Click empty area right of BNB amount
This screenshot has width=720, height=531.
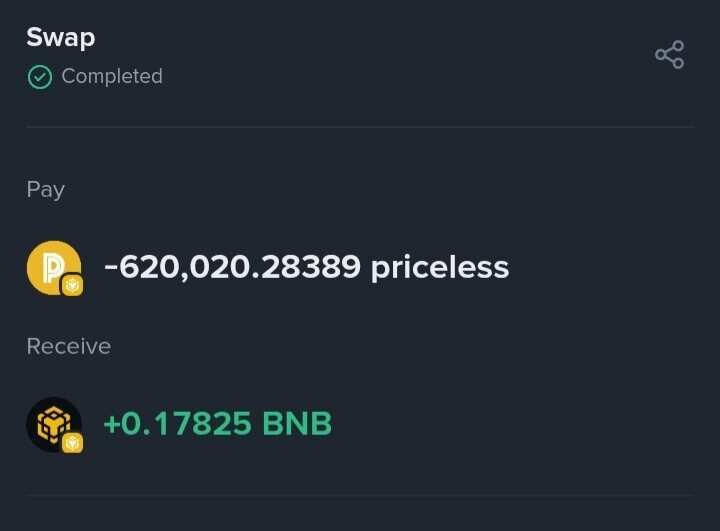point(520,423)
